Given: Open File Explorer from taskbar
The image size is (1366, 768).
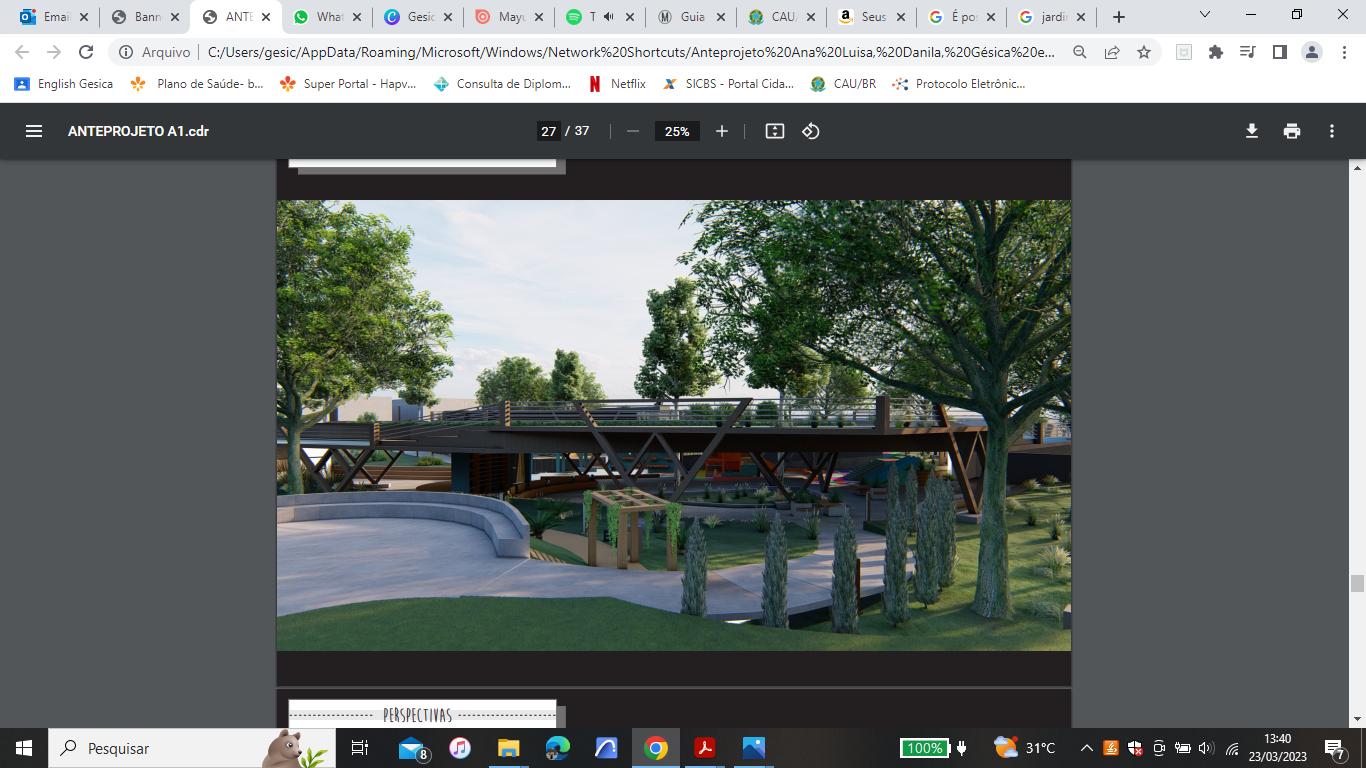Looking at the screenshot, I should click(x=509, y=748).
